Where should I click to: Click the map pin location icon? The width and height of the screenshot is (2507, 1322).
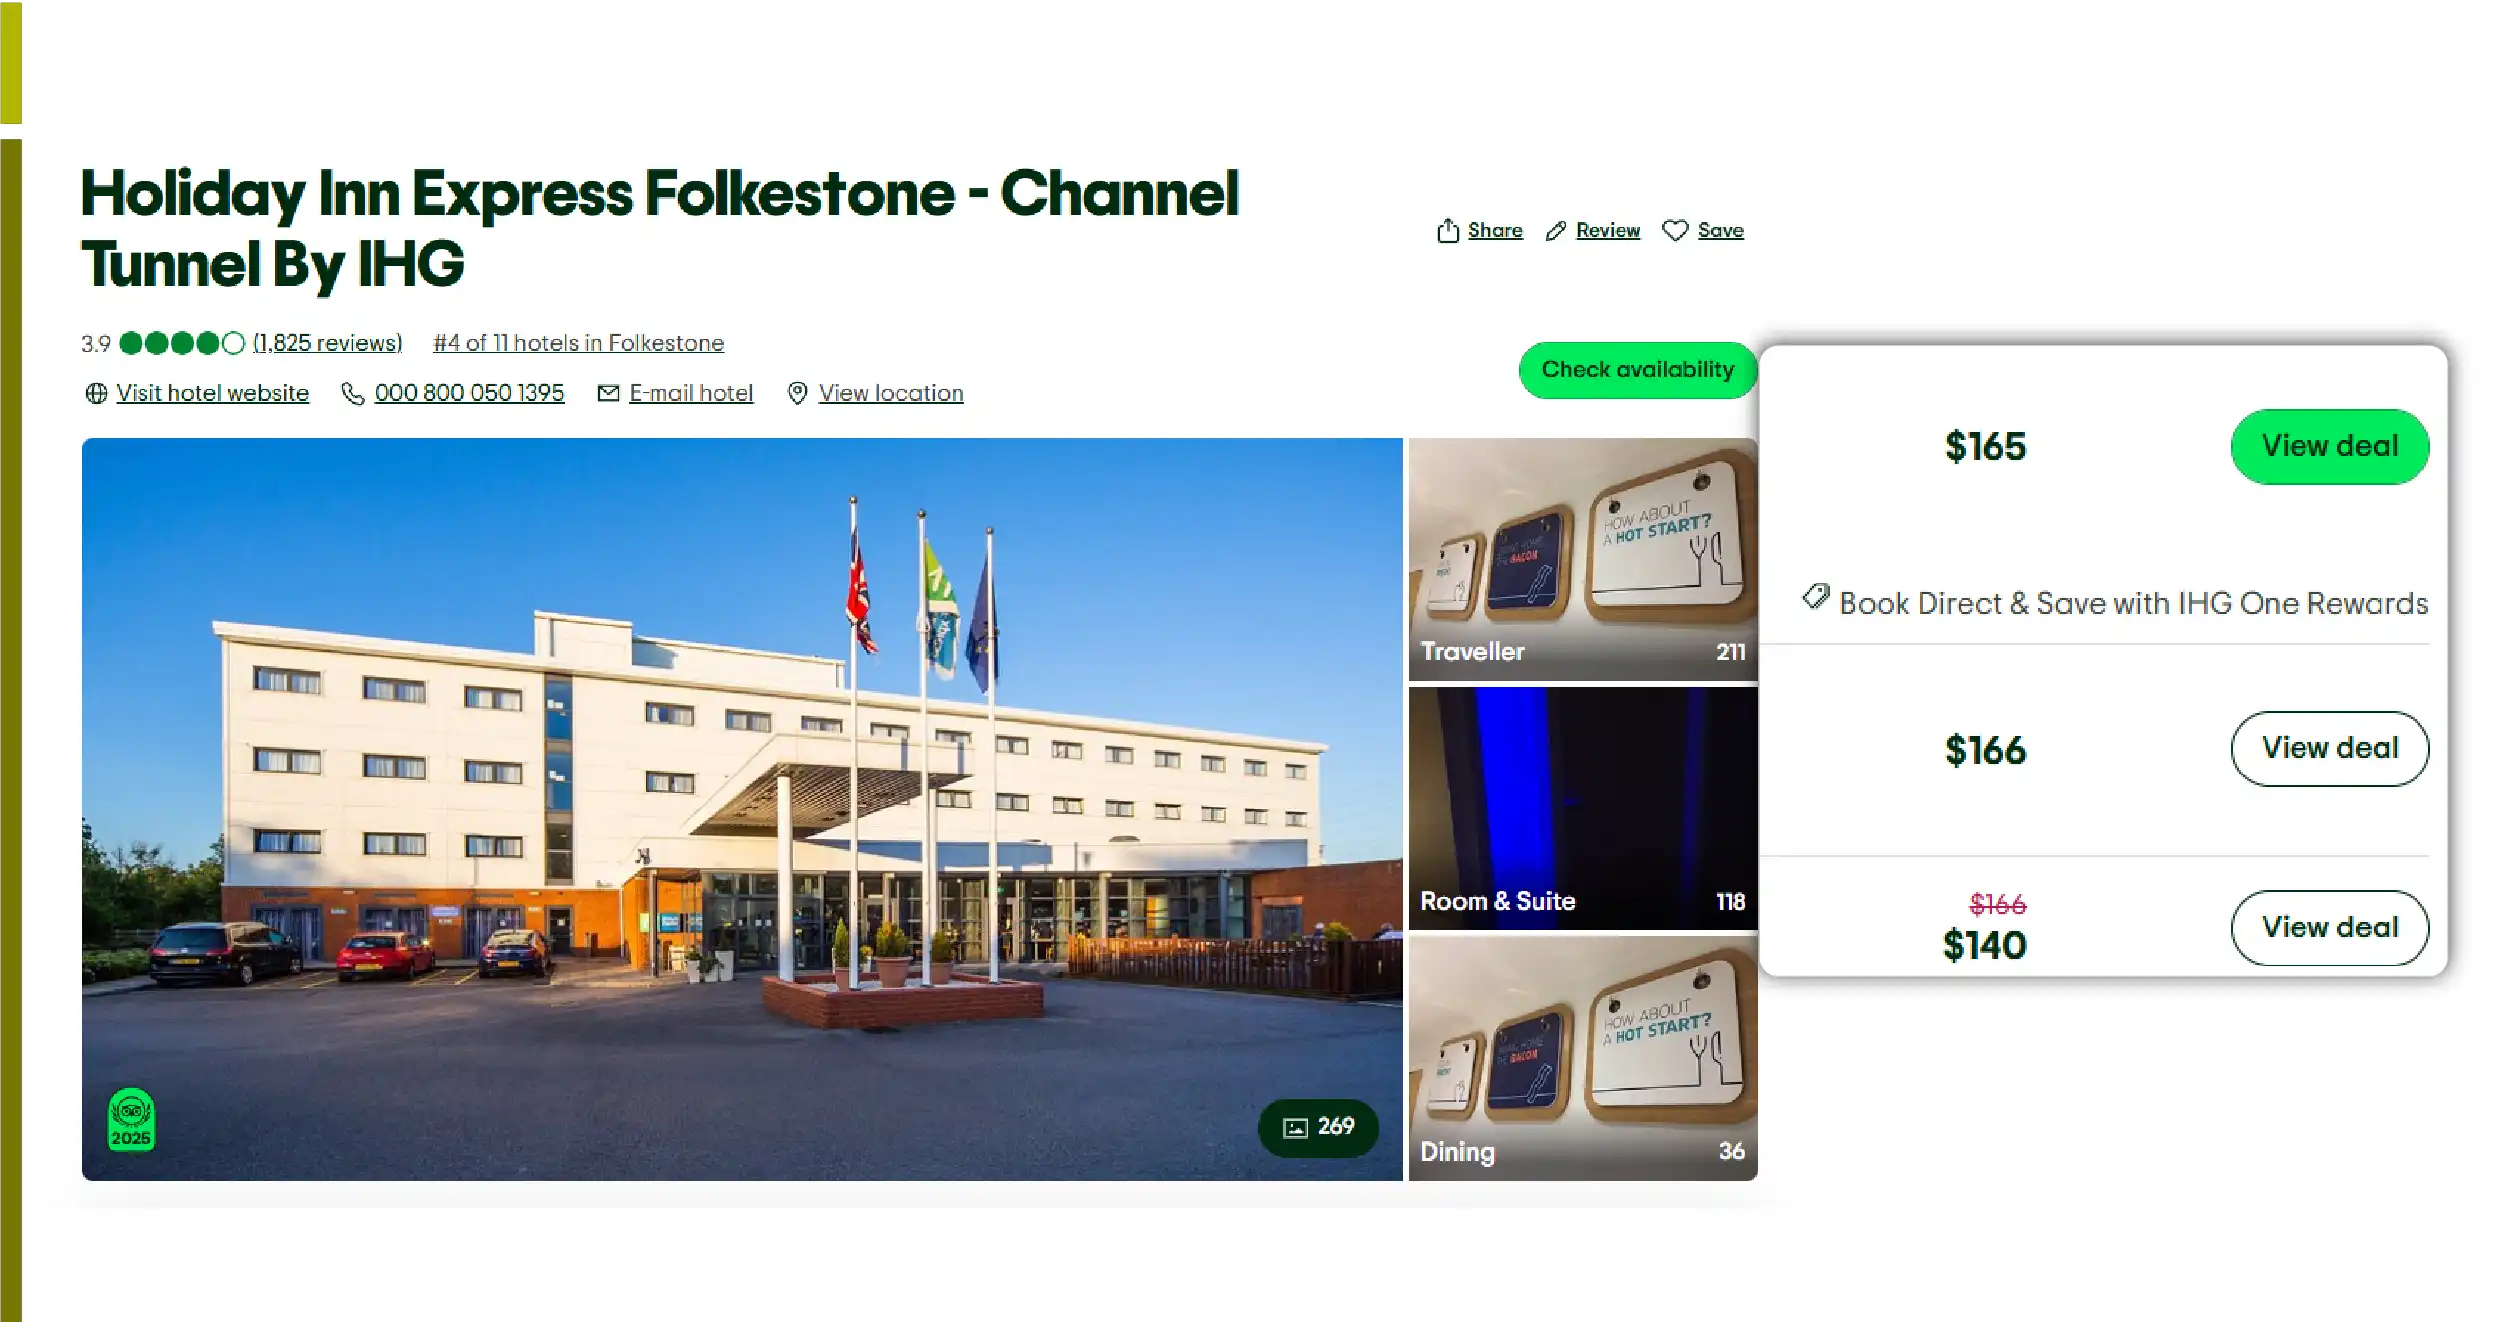point(797,393)
